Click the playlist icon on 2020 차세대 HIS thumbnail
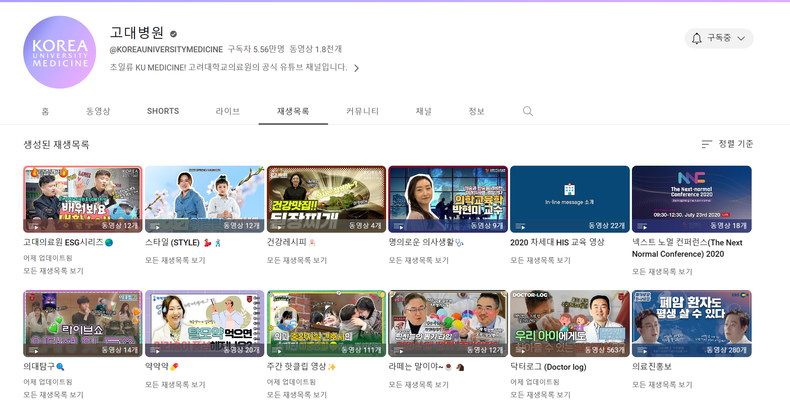The height and width of the screenshot is (406, 790). tap(520, 226)
